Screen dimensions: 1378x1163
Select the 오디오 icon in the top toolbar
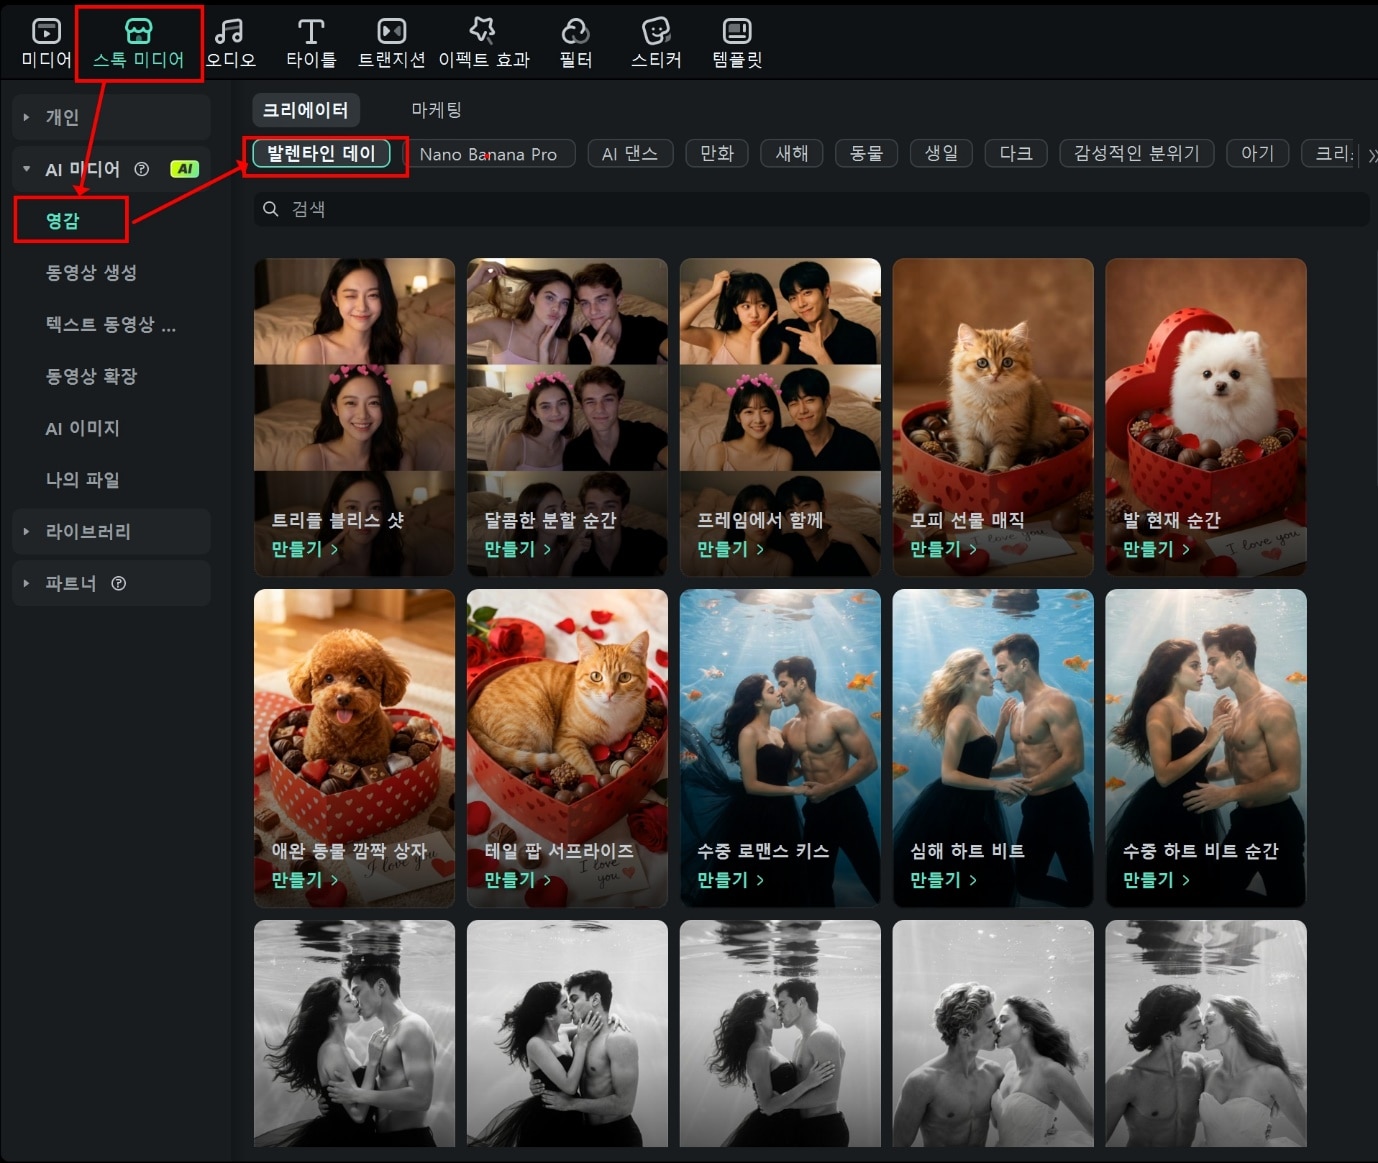[x=229, y=40]
